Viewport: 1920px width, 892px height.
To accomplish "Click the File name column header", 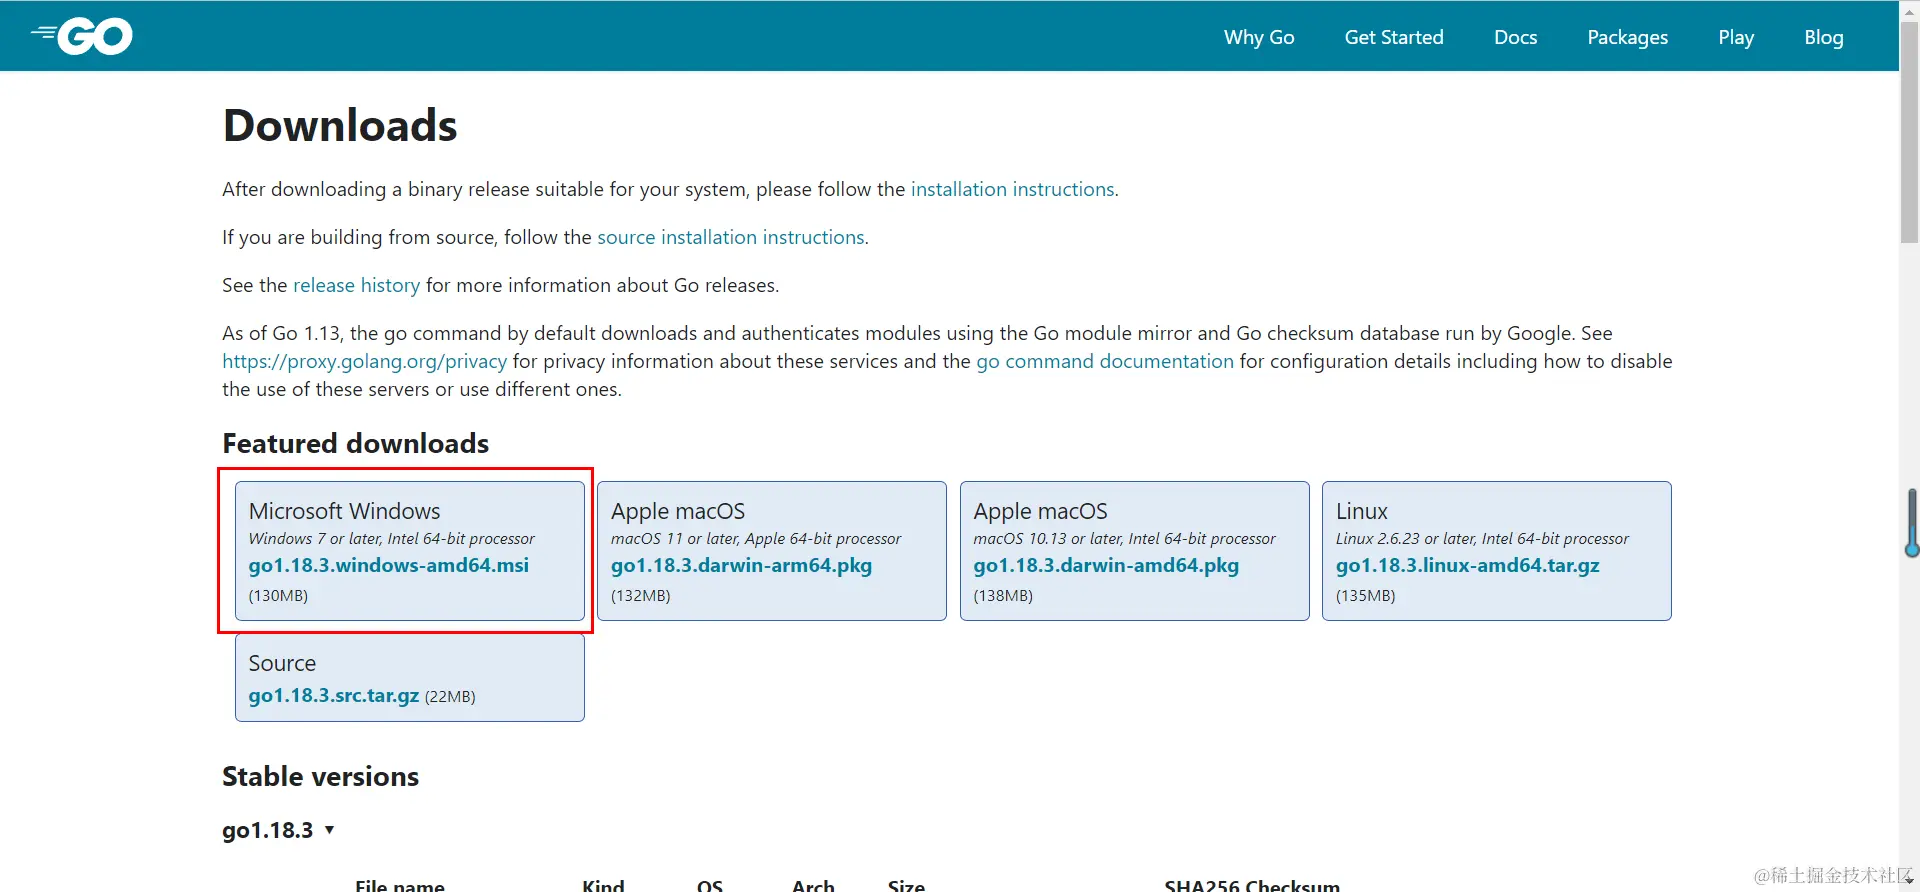I will [x=400, y=884].
